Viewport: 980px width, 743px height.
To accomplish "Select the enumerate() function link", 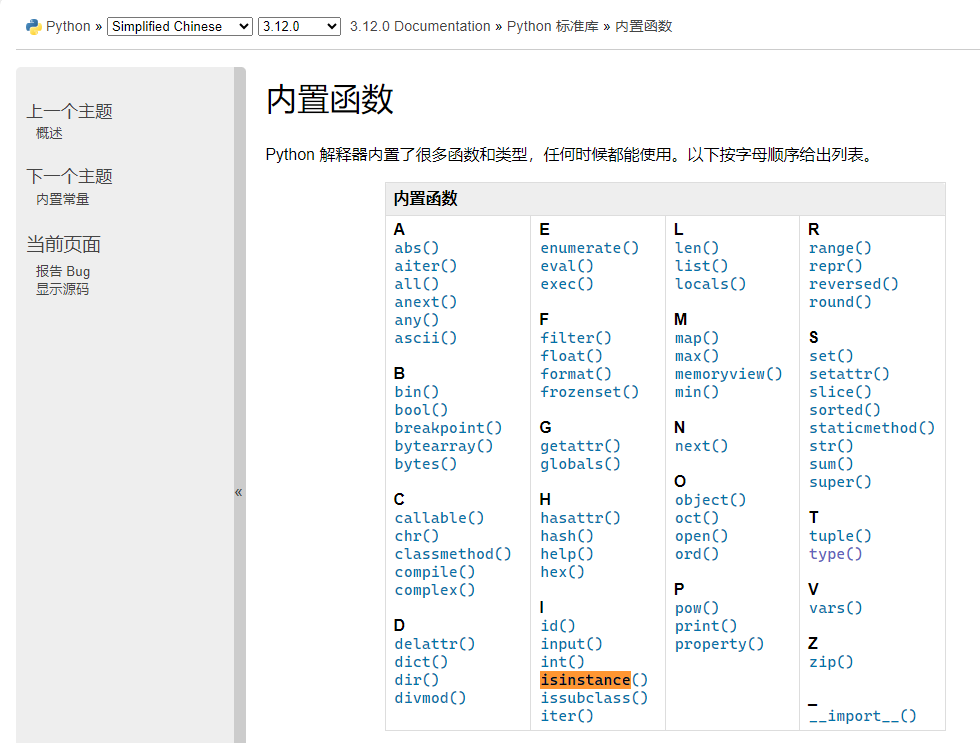I will click(589, 247).
